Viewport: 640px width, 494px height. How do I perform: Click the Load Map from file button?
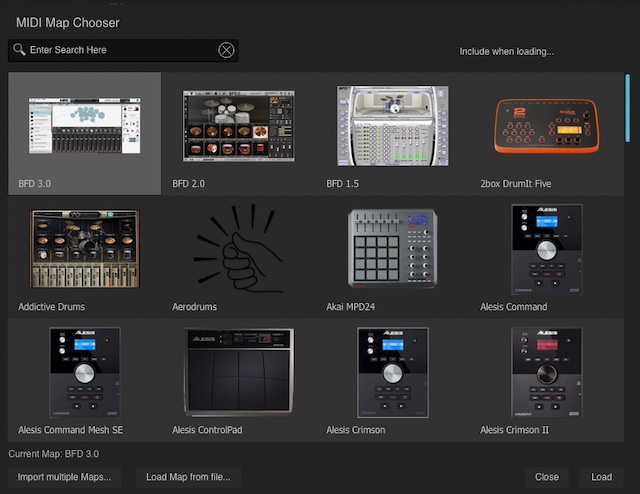188,477
